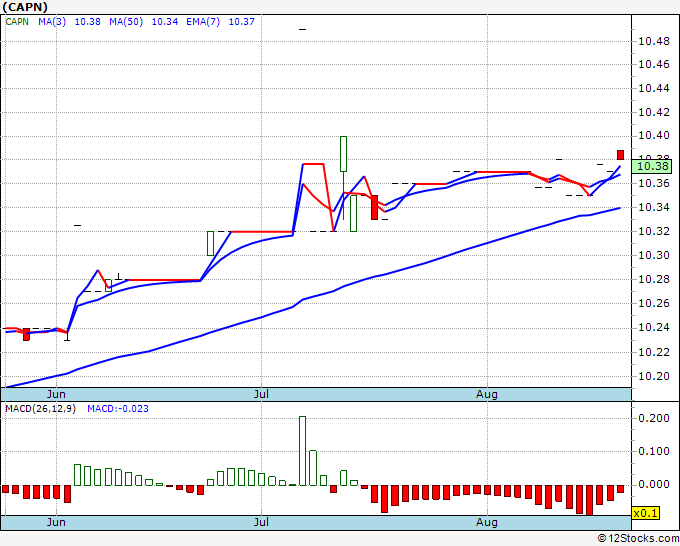
Task: Click the 10.24 price axis label
Action: pos(654,327)
